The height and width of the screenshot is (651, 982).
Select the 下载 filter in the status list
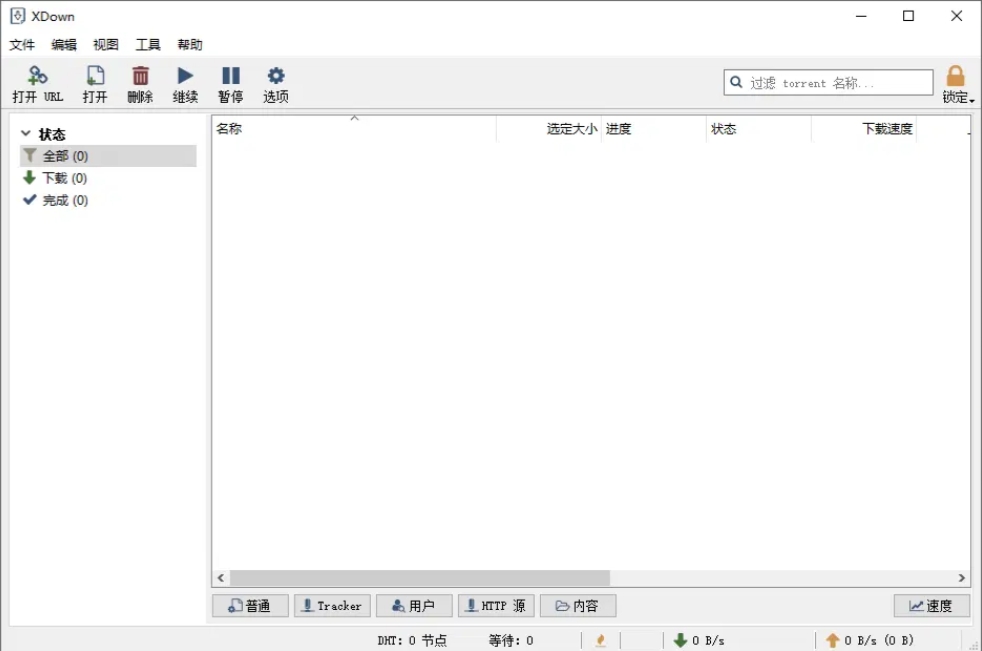pos(64,177)
